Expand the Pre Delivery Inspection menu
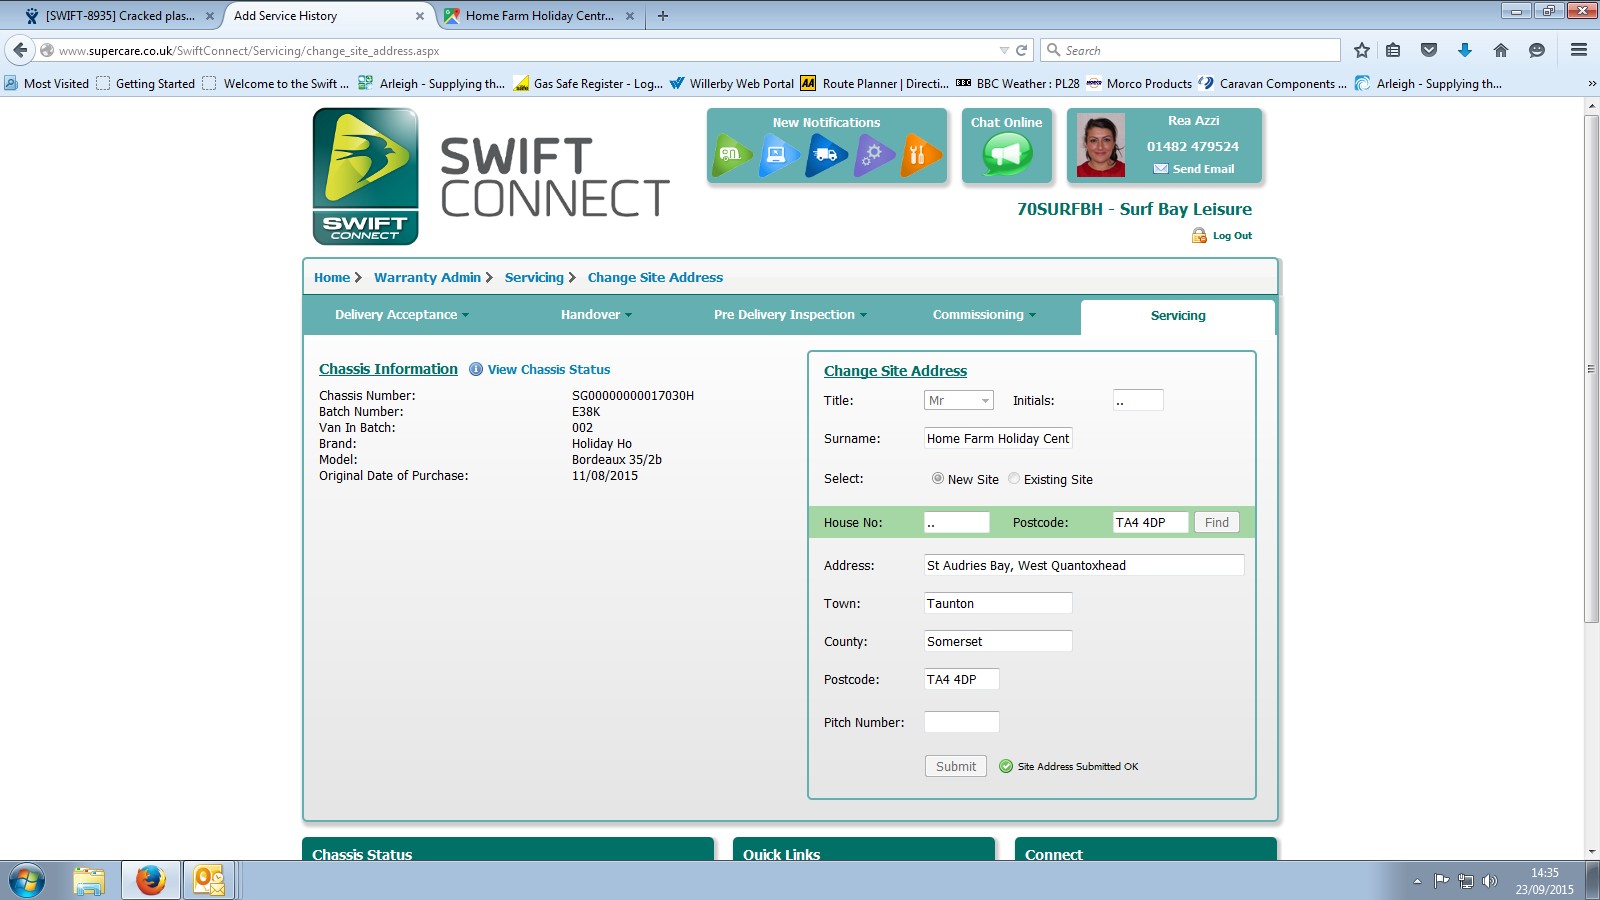Screen dimensions: 1600x900 (790, 315)
